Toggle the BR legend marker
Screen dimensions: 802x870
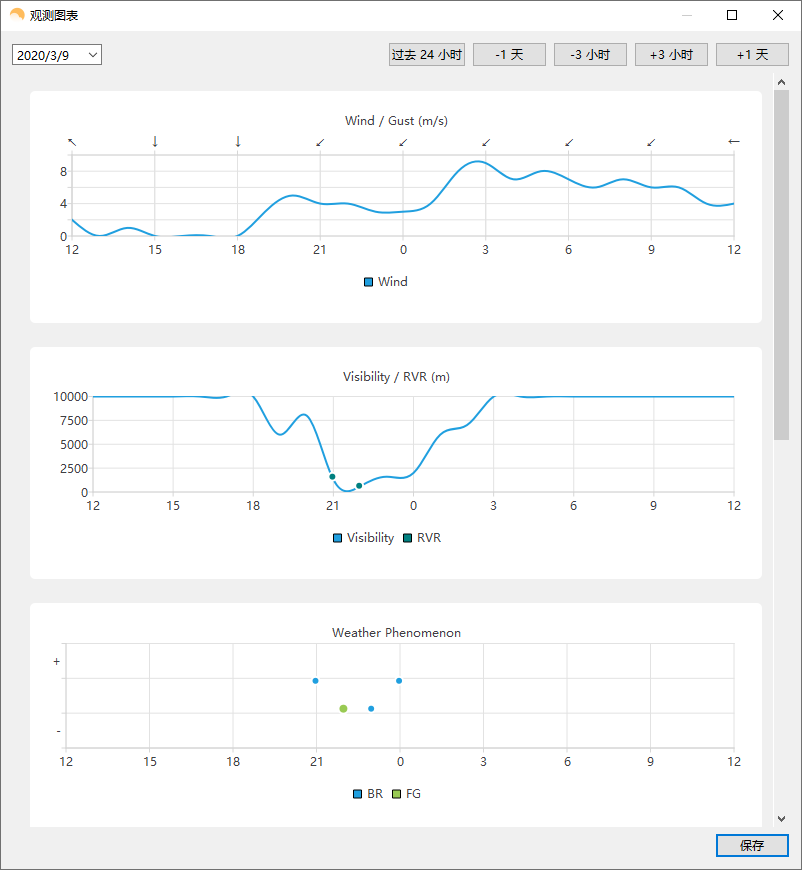[x=357, y=794]
